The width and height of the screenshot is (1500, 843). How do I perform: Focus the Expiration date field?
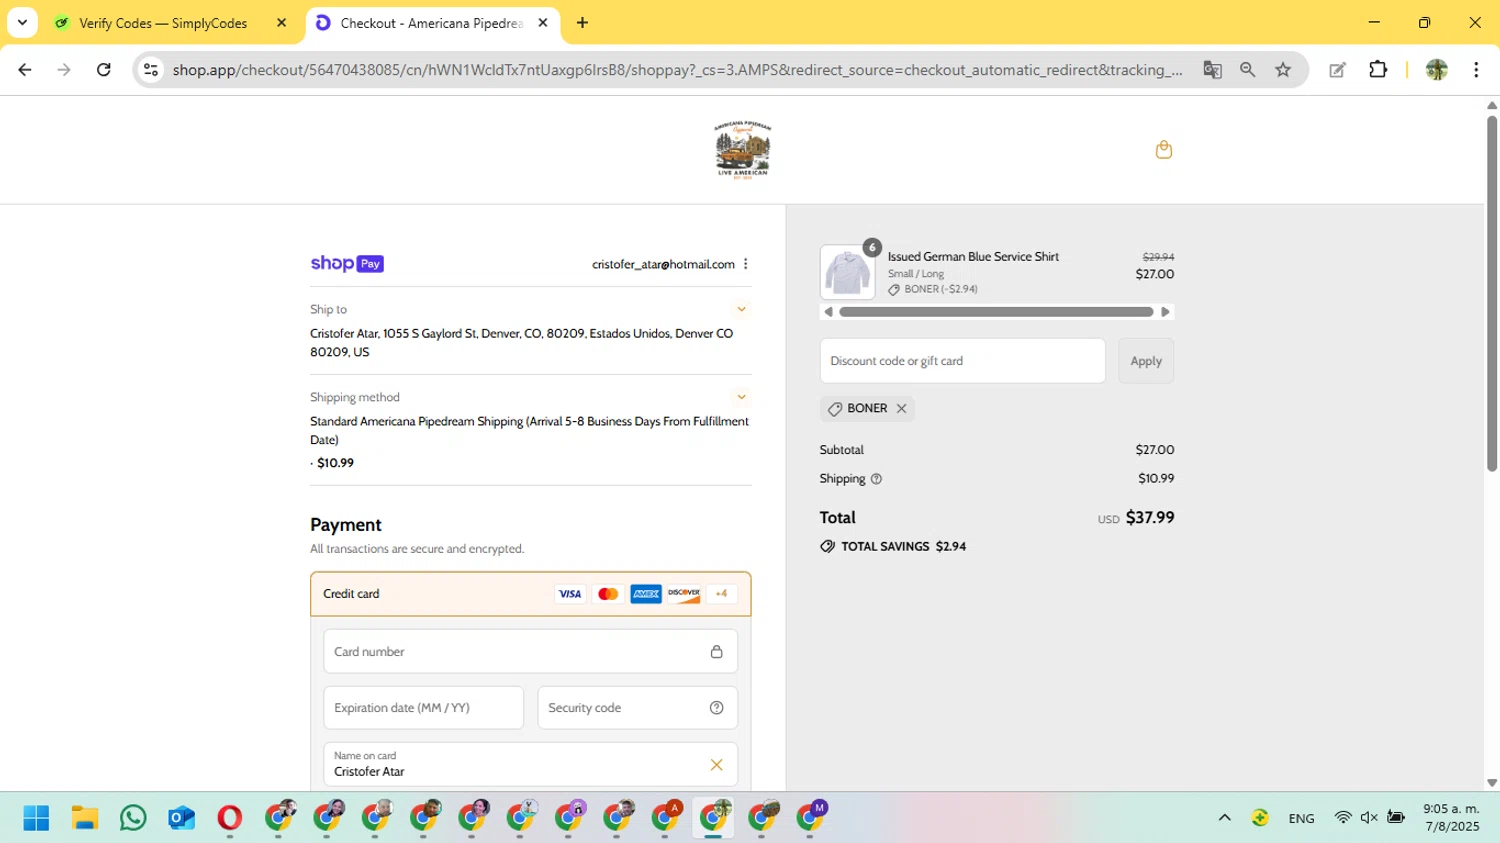click(x=423, y=708)
